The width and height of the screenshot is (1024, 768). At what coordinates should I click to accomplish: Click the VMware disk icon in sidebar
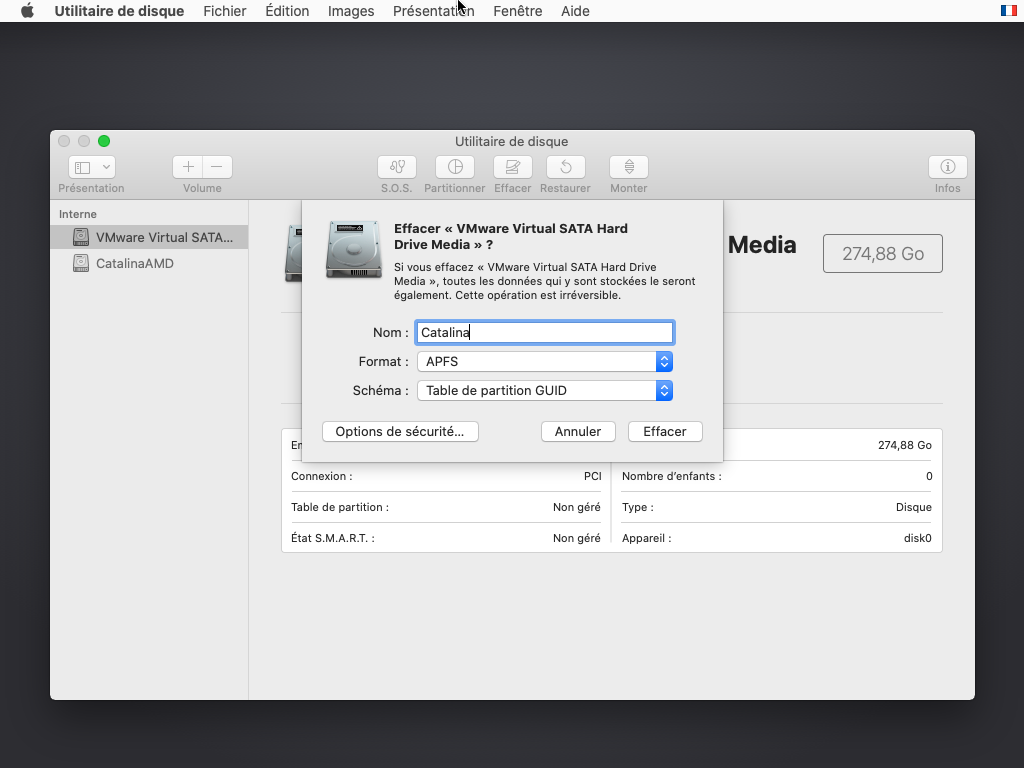[81, 237]
